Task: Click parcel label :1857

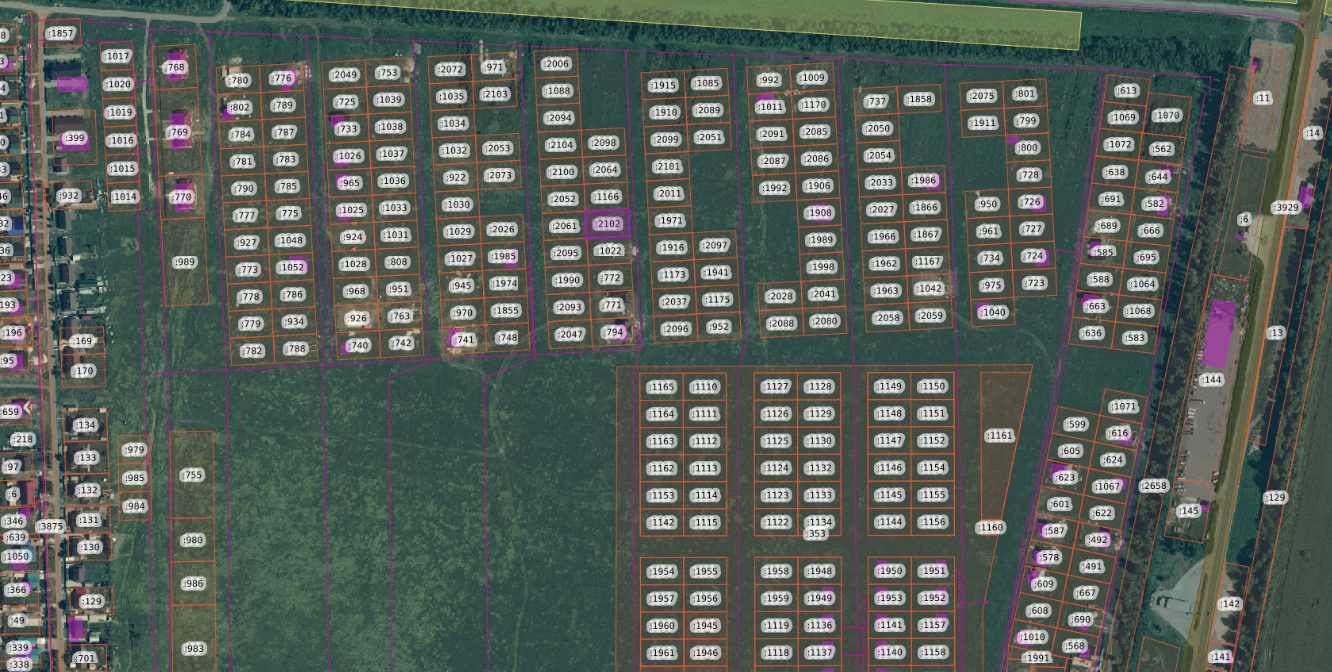Action: [62, 34]
